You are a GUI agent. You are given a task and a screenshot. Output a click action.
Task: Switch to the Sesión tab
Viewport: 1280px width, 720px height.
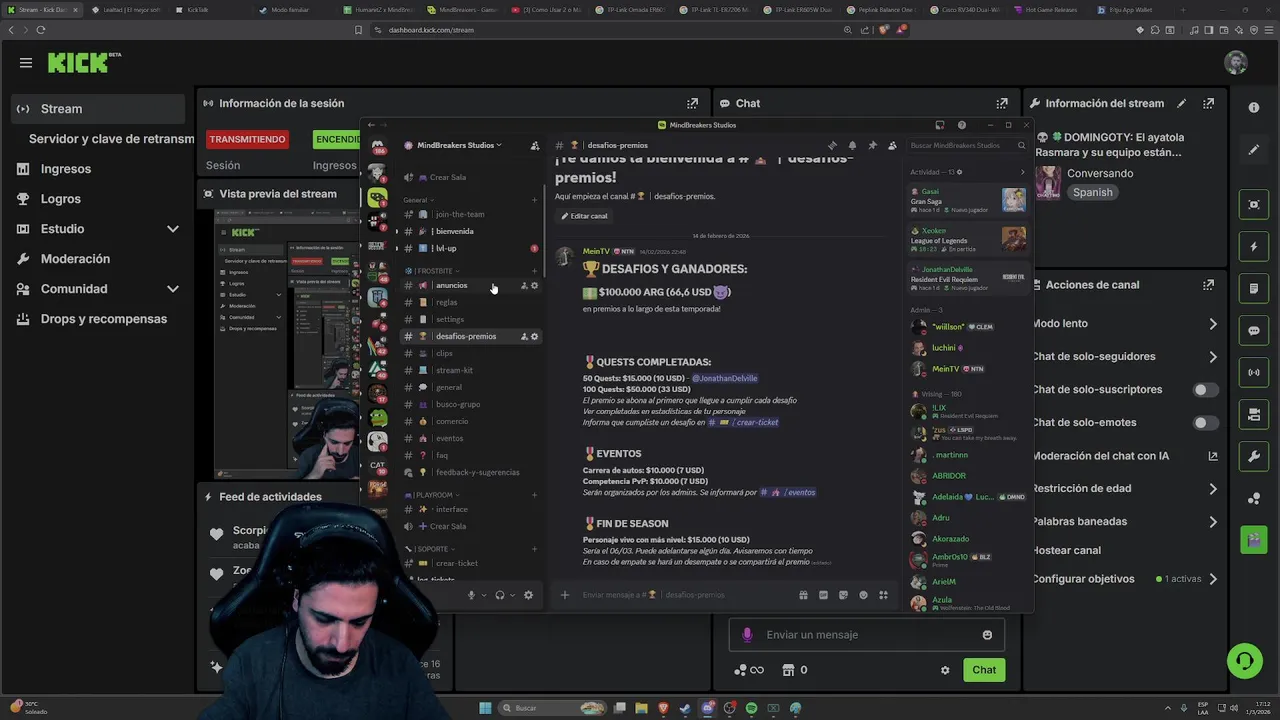click(x=223, y=165)
